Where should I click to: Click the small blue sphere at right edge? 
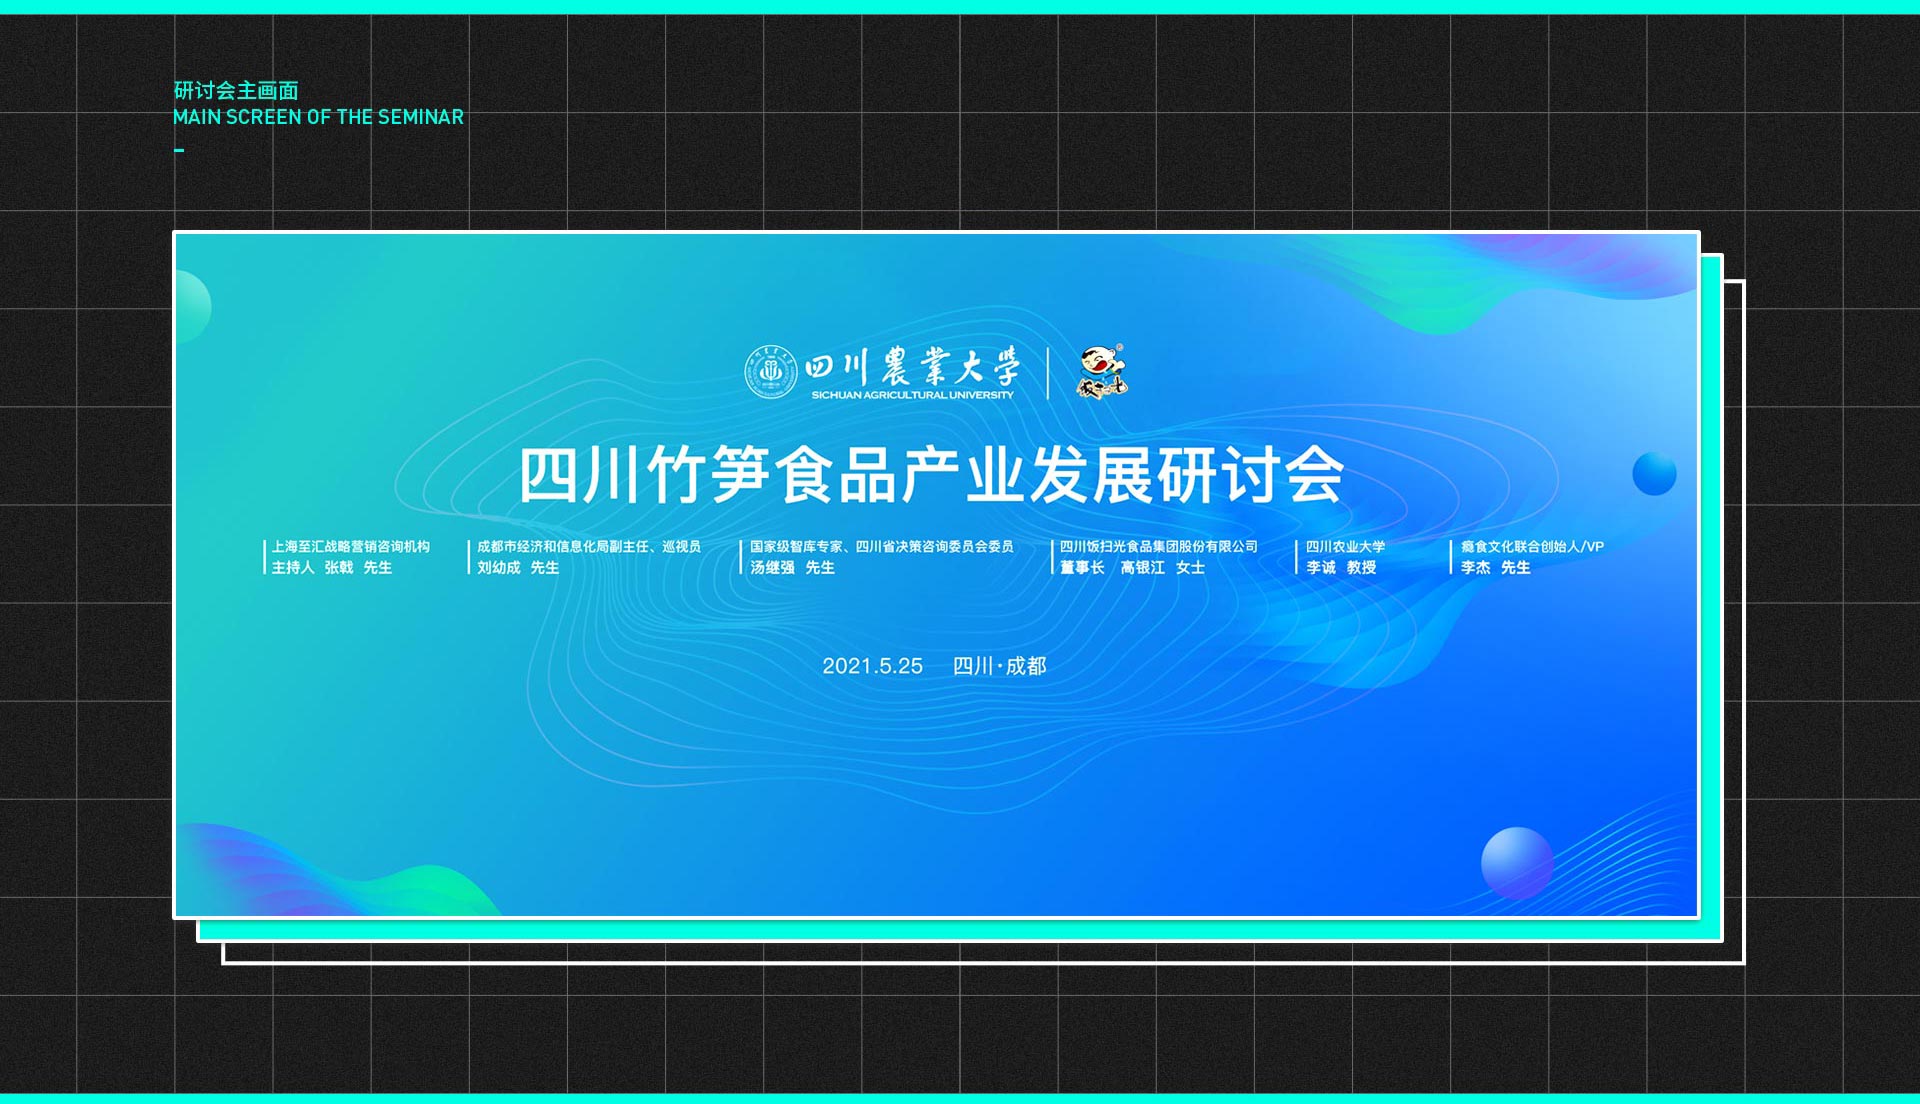click(1654, 473)
